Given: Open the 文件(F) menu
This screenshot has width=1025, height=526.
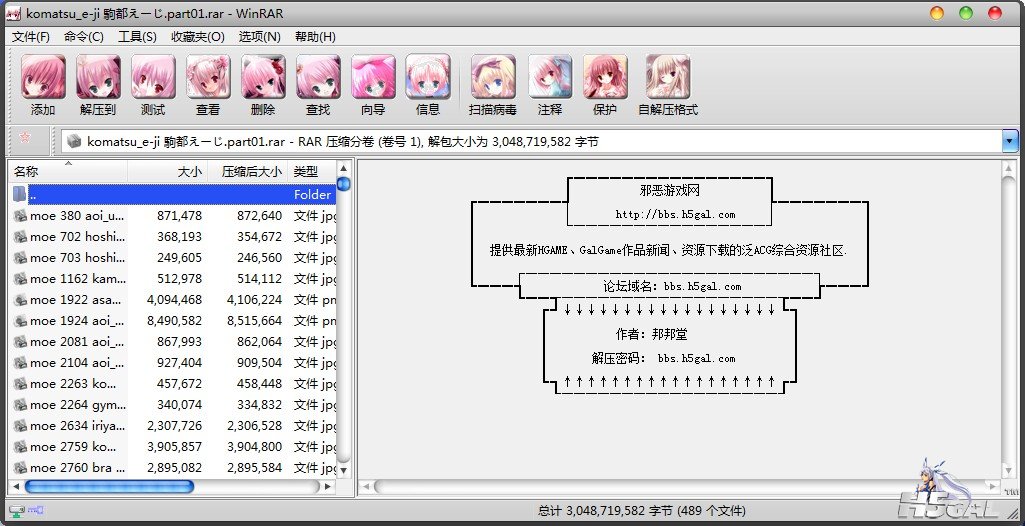Looking at the screenshot, I should tap(31, 37).
